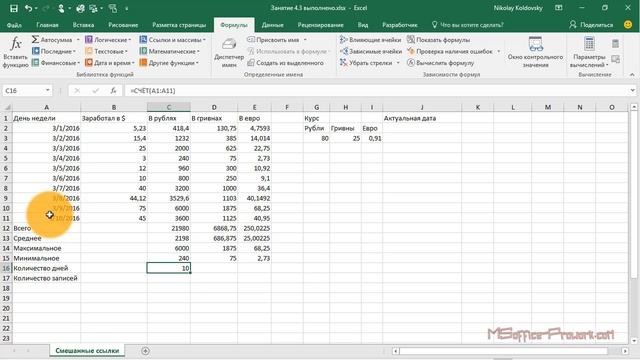This screenshot has width=640, height=360.
Task: Select cell A17 'Количество записей'
Action: click(x=47, y=278)
